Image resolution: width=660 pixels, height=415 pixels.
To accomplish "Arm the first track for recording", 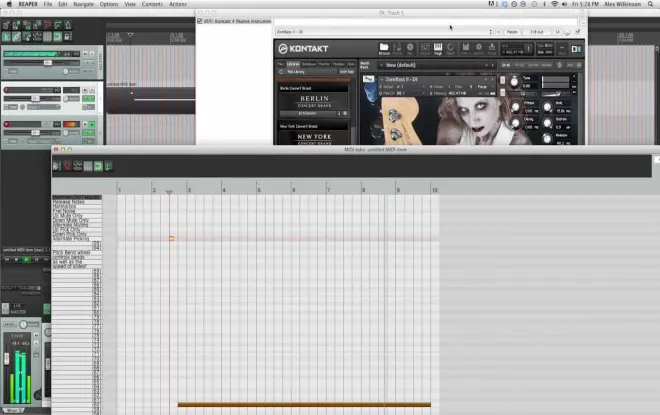I will coord(6,90).
